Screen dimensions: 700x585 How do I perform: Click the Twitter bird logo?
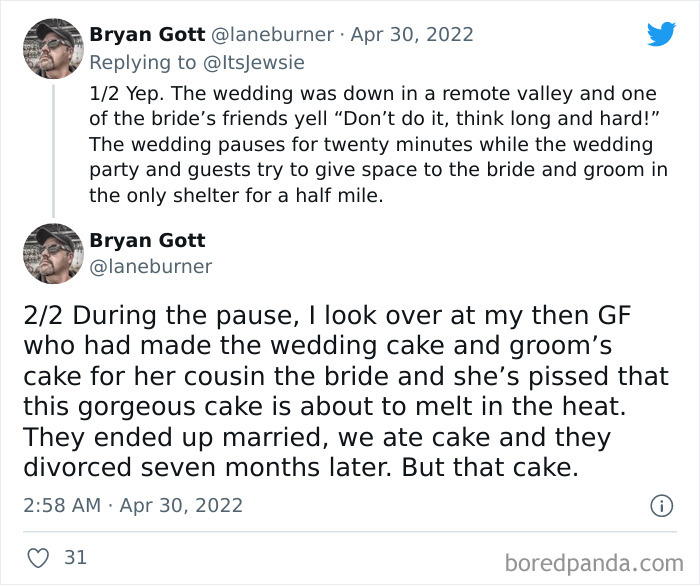[661, 34]
